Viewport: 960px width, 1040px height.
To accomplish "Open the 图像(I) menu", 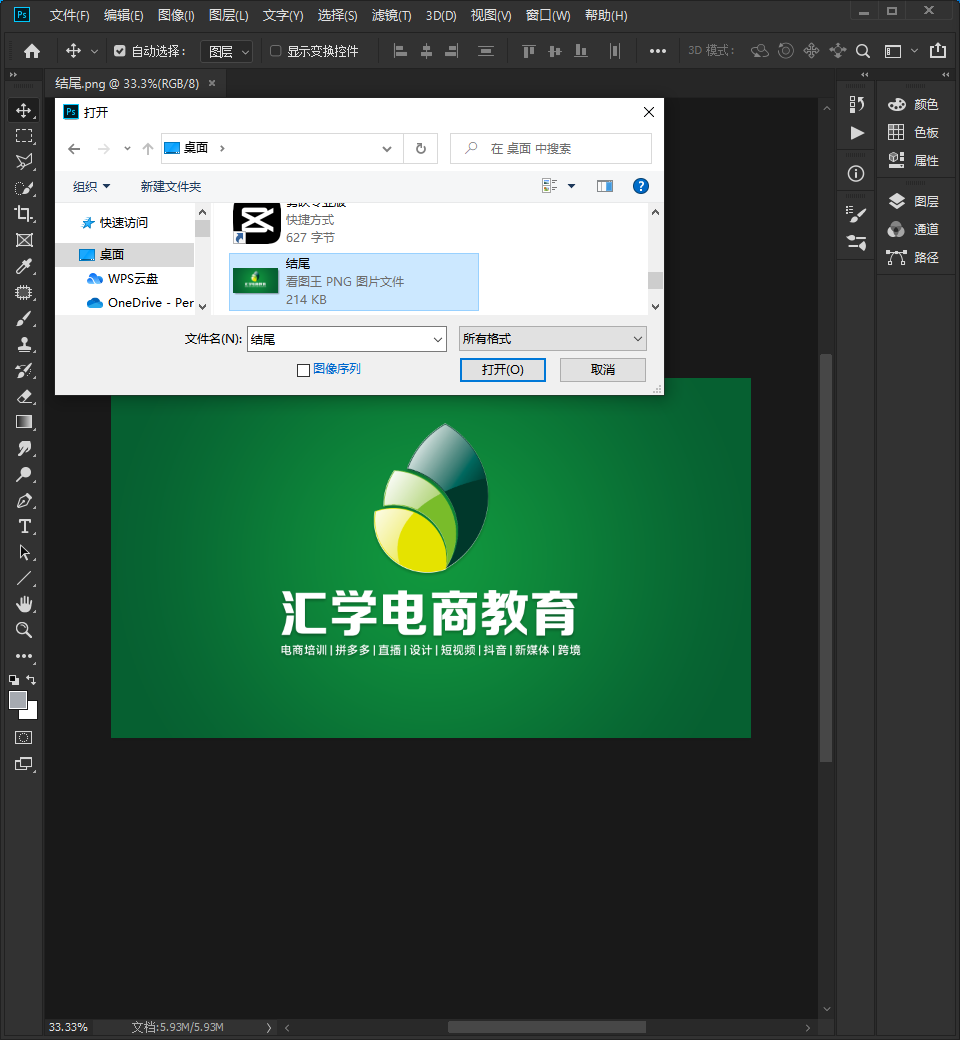I will [176, 15].
